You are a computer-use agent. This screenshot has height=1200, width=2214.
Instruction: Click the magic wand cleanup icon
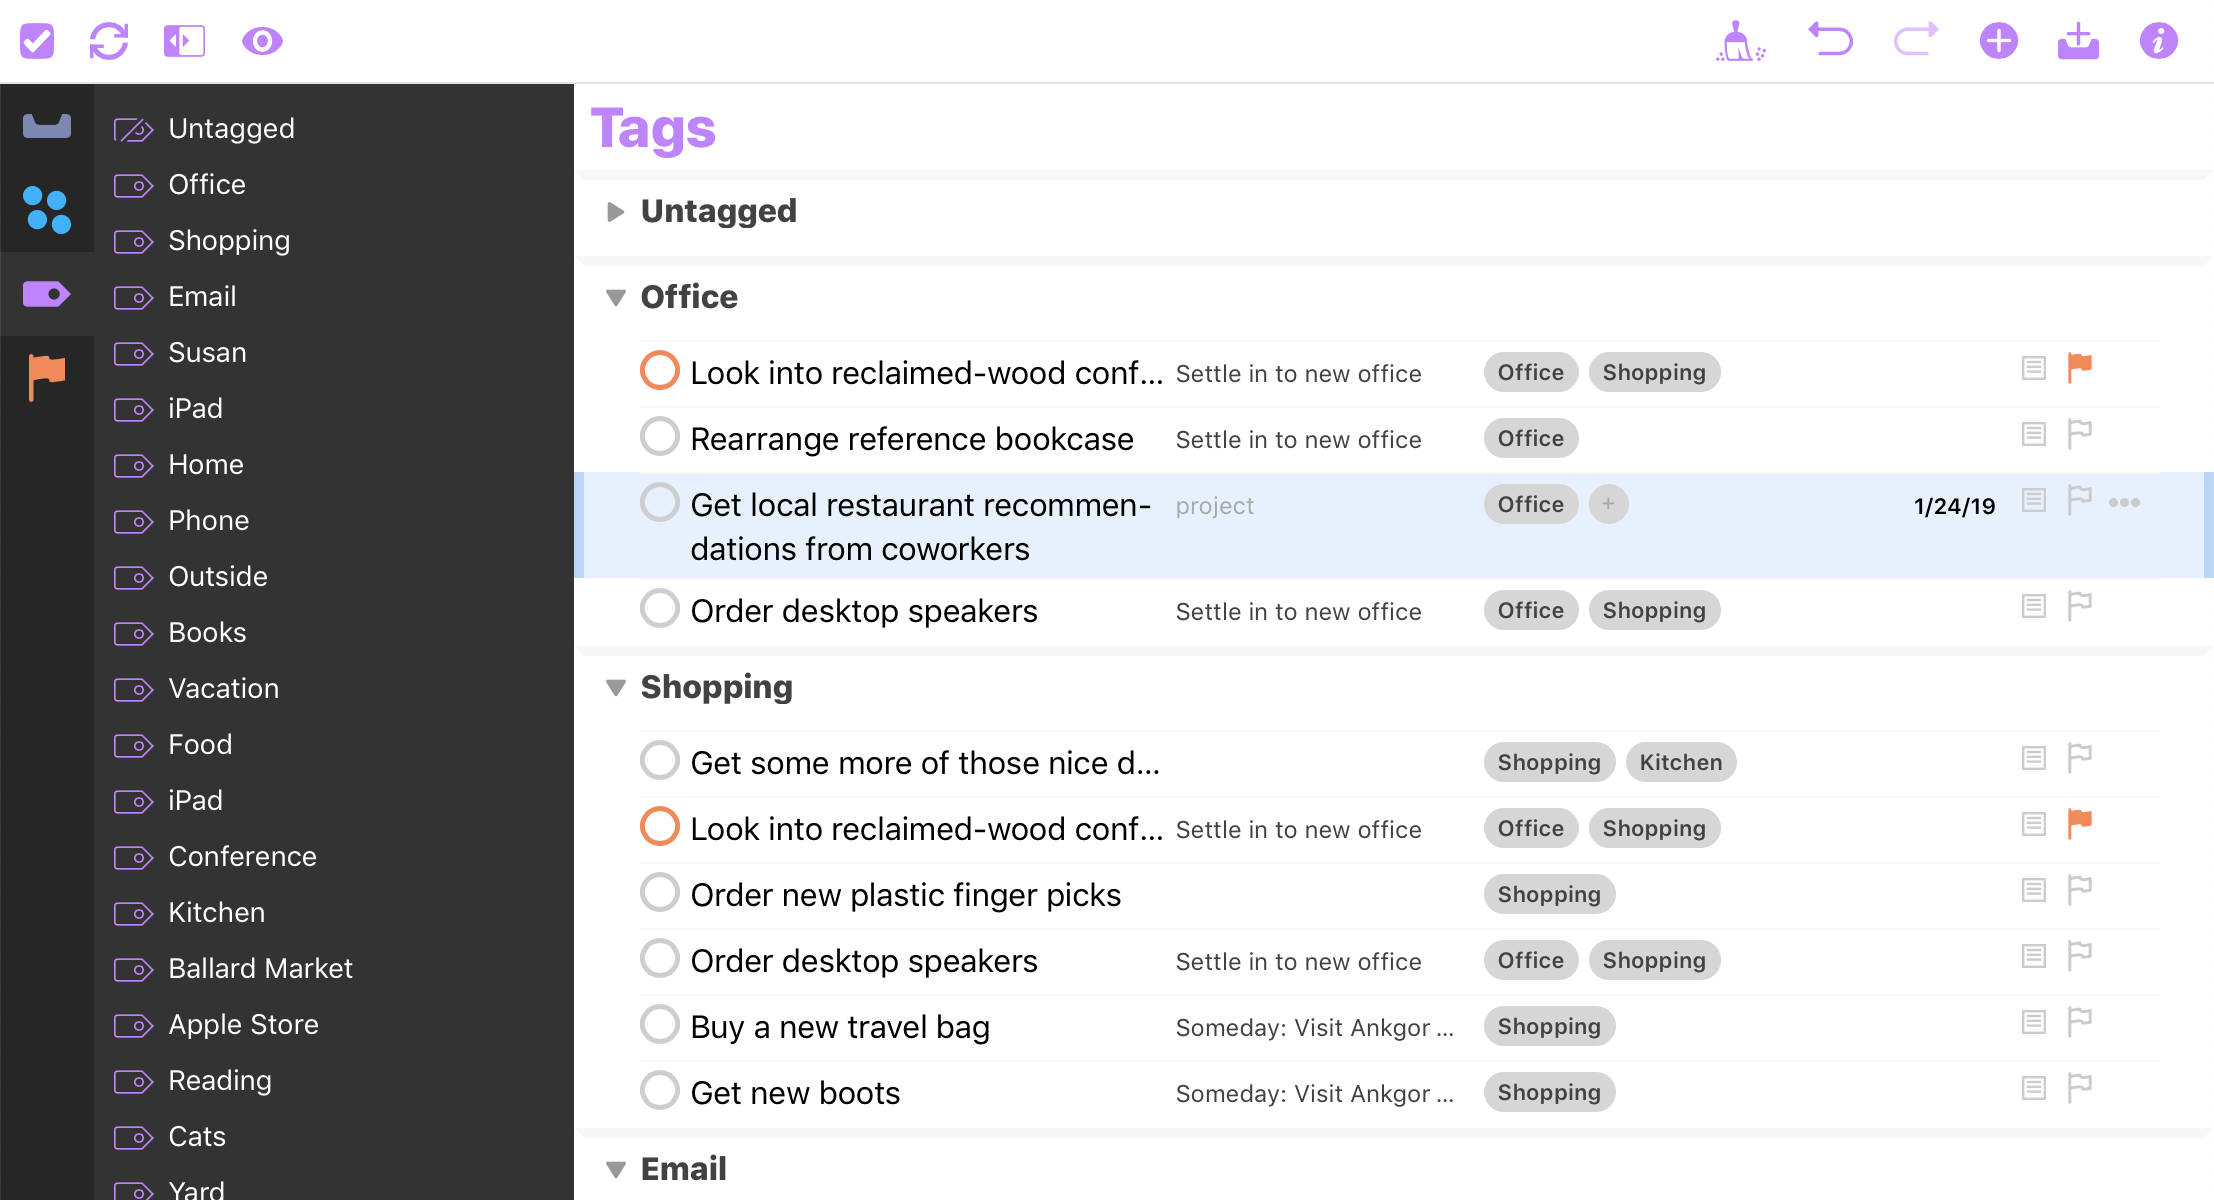(x=1738, y=40)
